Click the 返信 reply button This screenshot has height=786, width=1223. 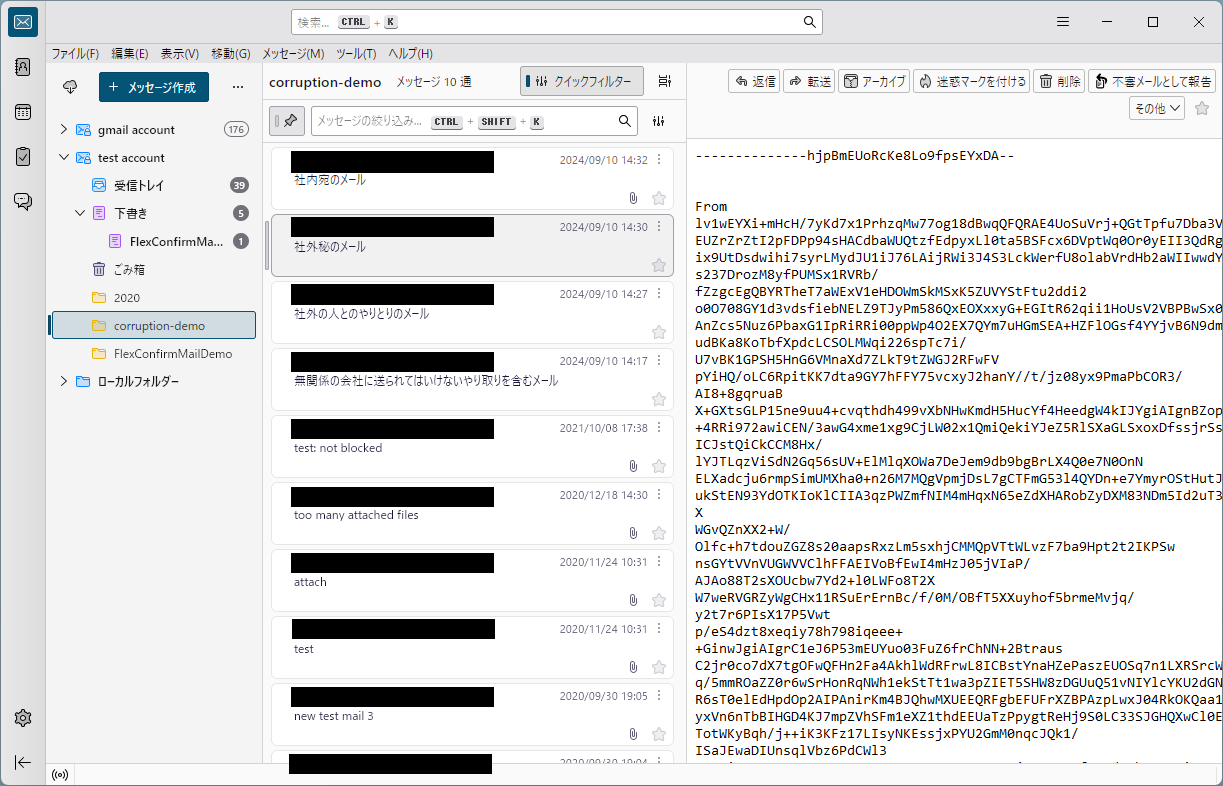[754, 81]
